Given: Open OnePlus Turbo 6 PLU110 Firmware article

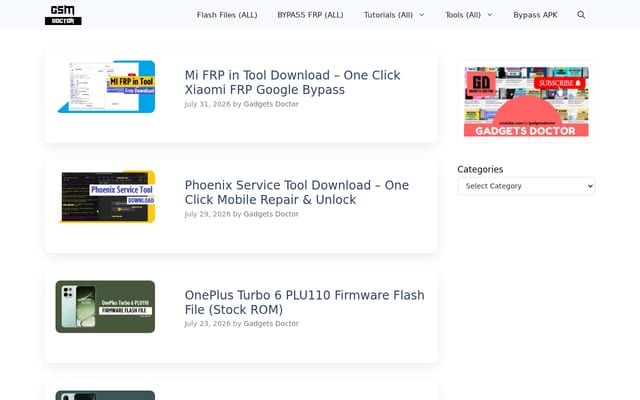Looking at the screenshot, I should [x=304, y=302].
